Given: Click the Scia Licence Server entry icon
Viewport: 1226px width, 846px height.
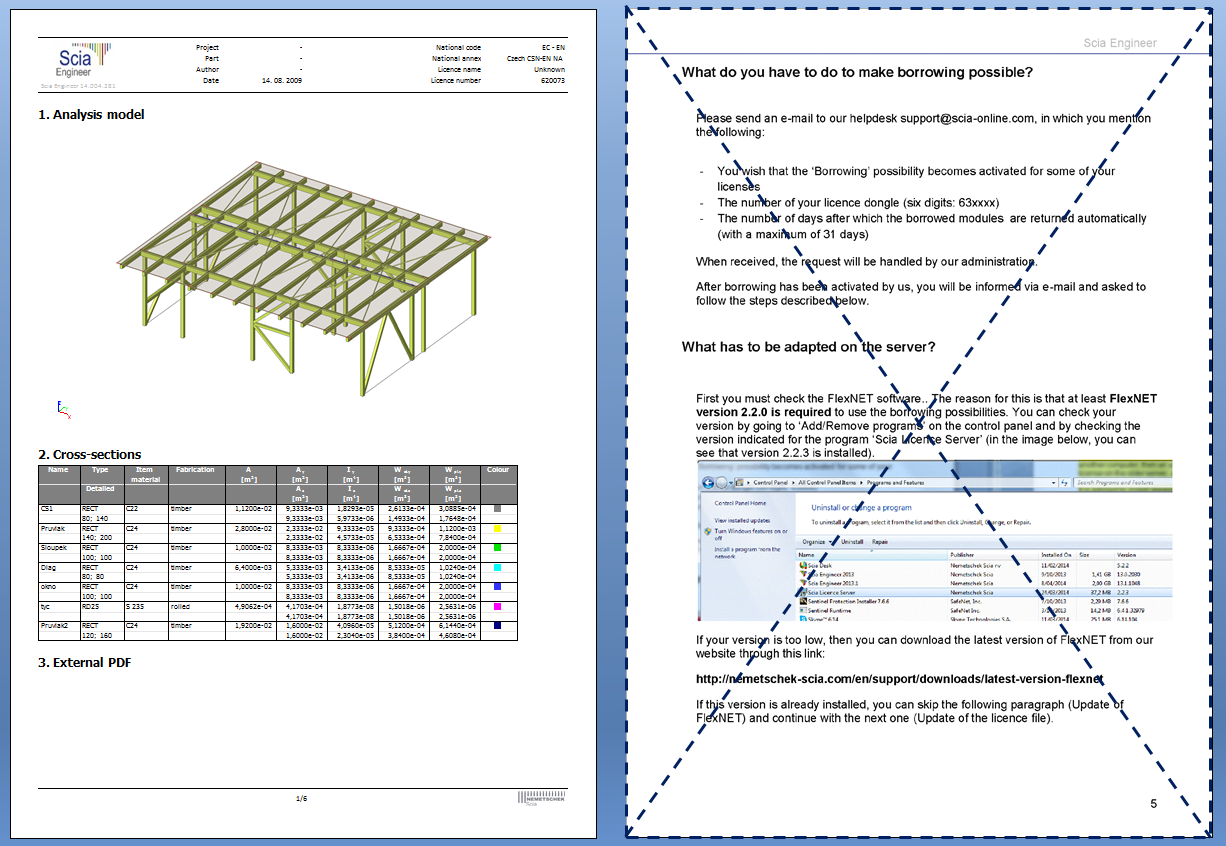Looking at the screenshot, I should point(803,592).
